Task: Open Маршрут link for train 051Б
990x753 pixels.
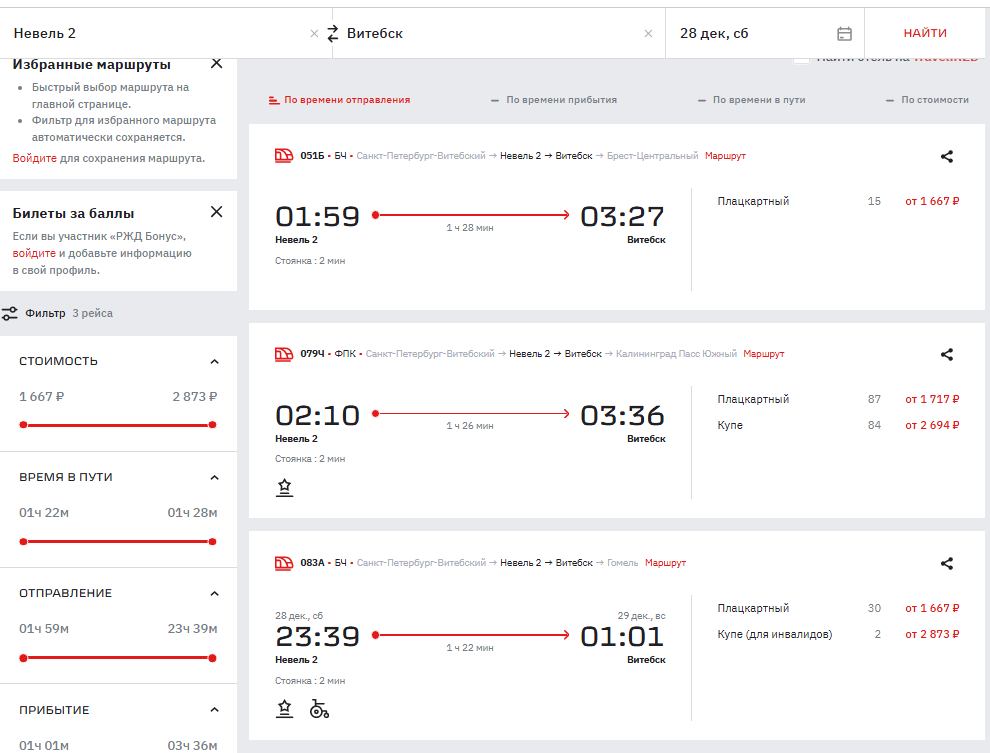Action: pos(725,156)
